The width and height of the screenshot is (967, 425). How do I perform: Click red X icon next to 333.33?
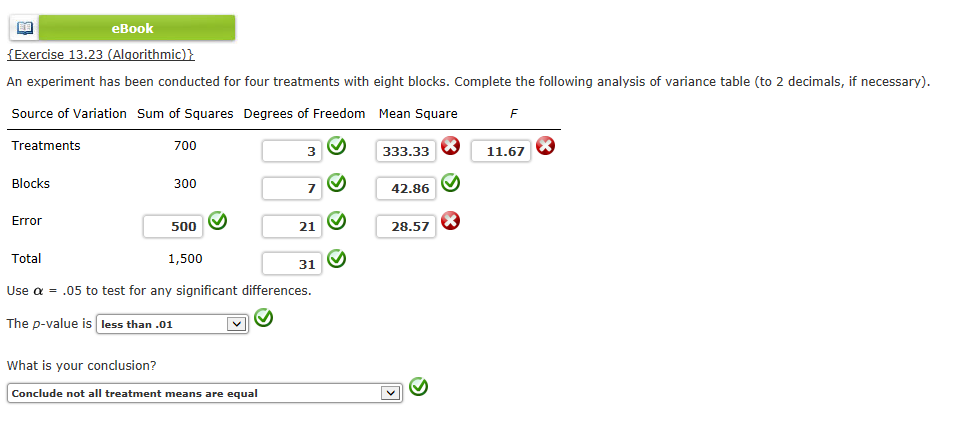click(451, 148)
